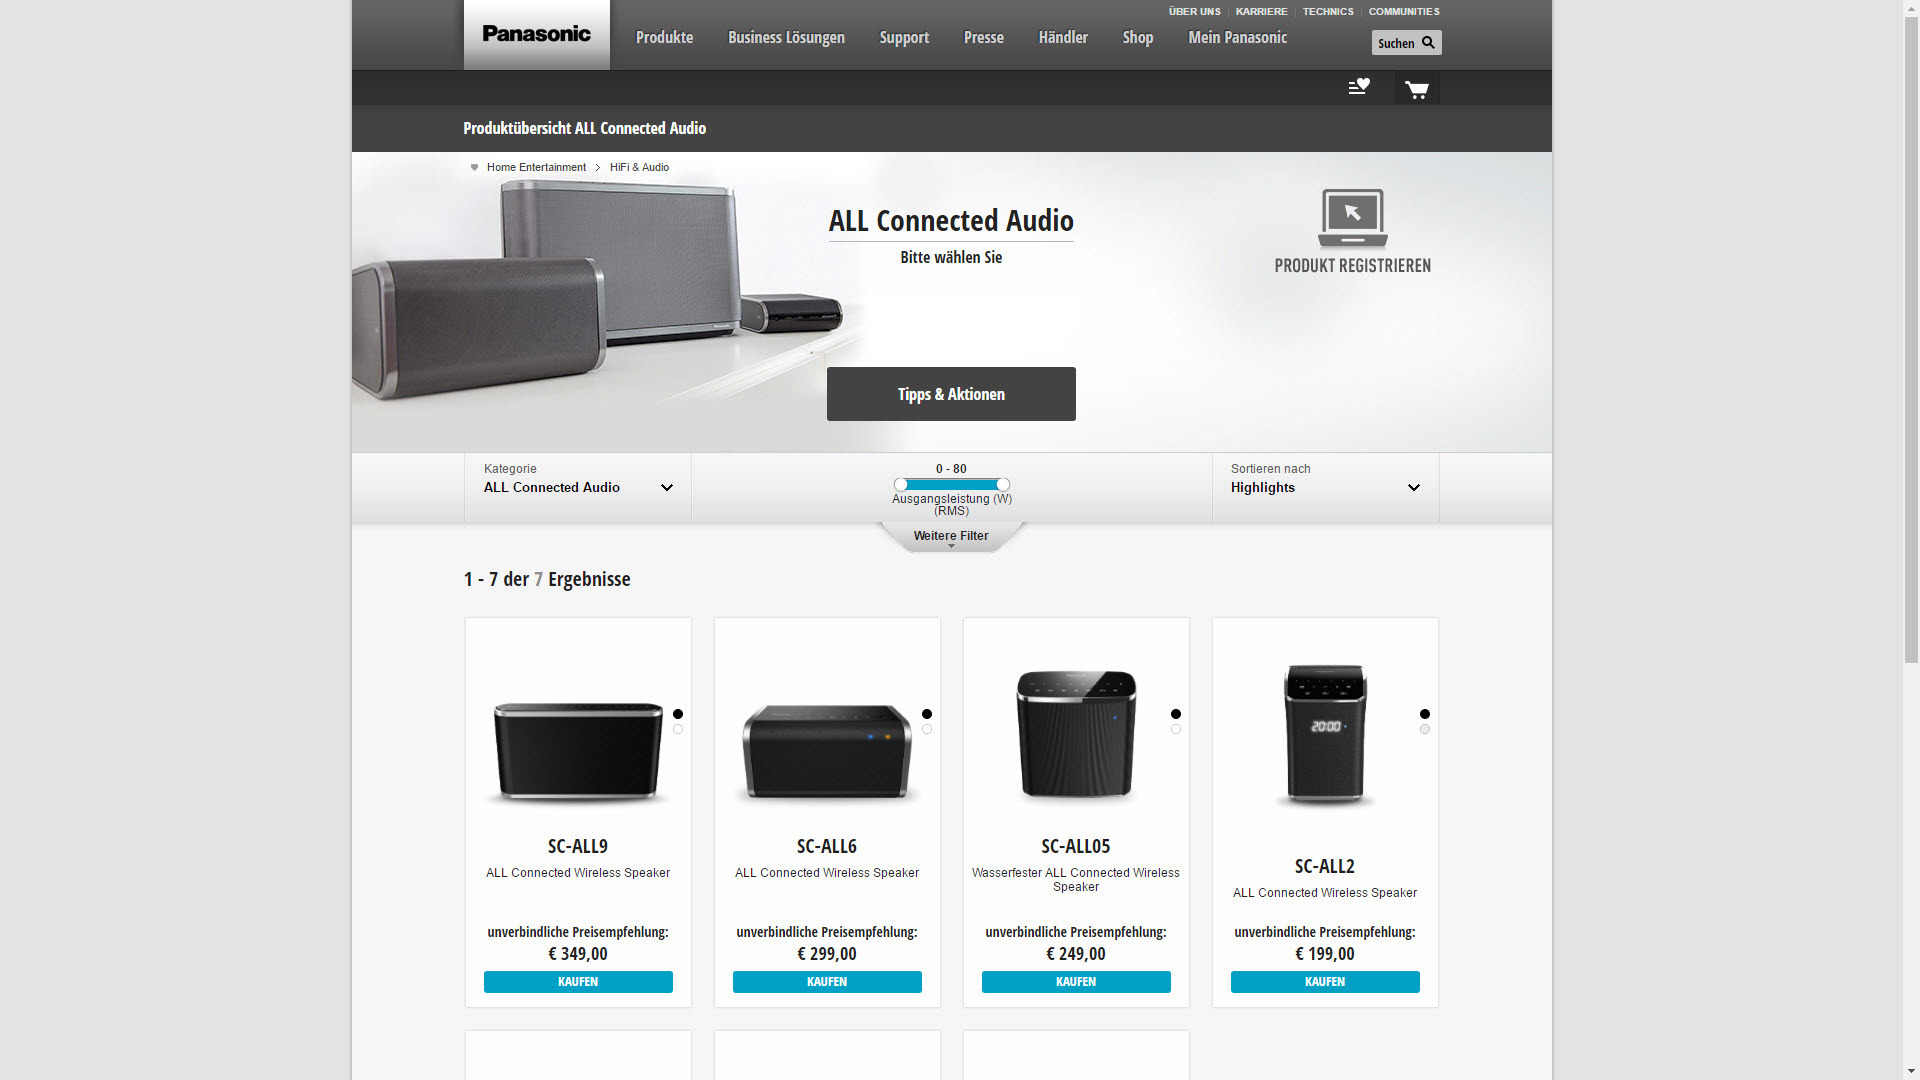Open the wishlist heart icon
Screen dimensions: 1920x1080
pyautogui.click(x=1358, y=87)
